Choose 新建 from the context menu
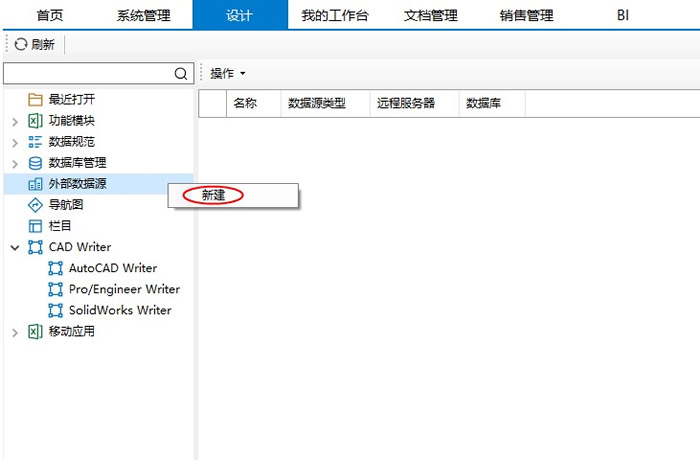Viewport: 700px width, 460px height. pyautogui.click(x=214, y=195)
